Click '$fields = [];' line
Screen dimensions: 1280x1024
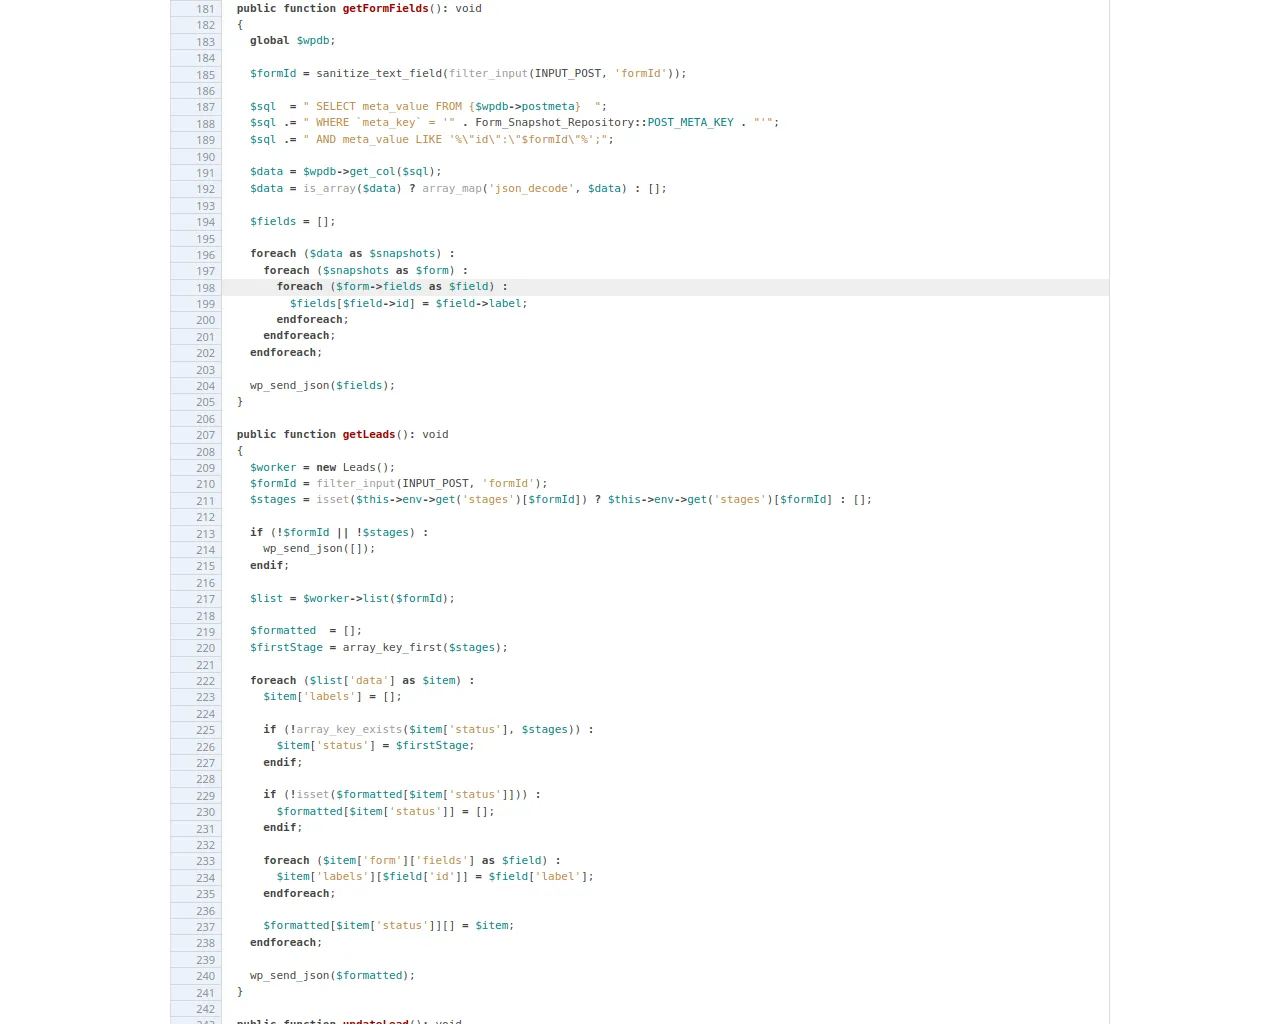point(293,221)
